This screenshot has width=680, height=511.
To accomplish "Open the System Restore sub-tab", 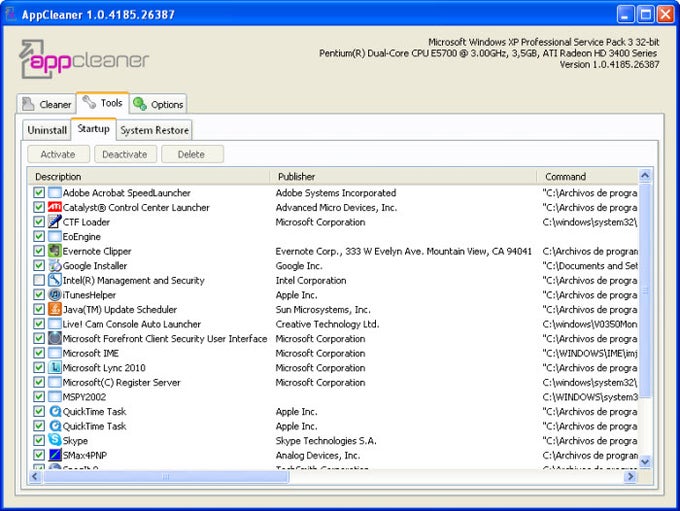I will tap(154, 130).
